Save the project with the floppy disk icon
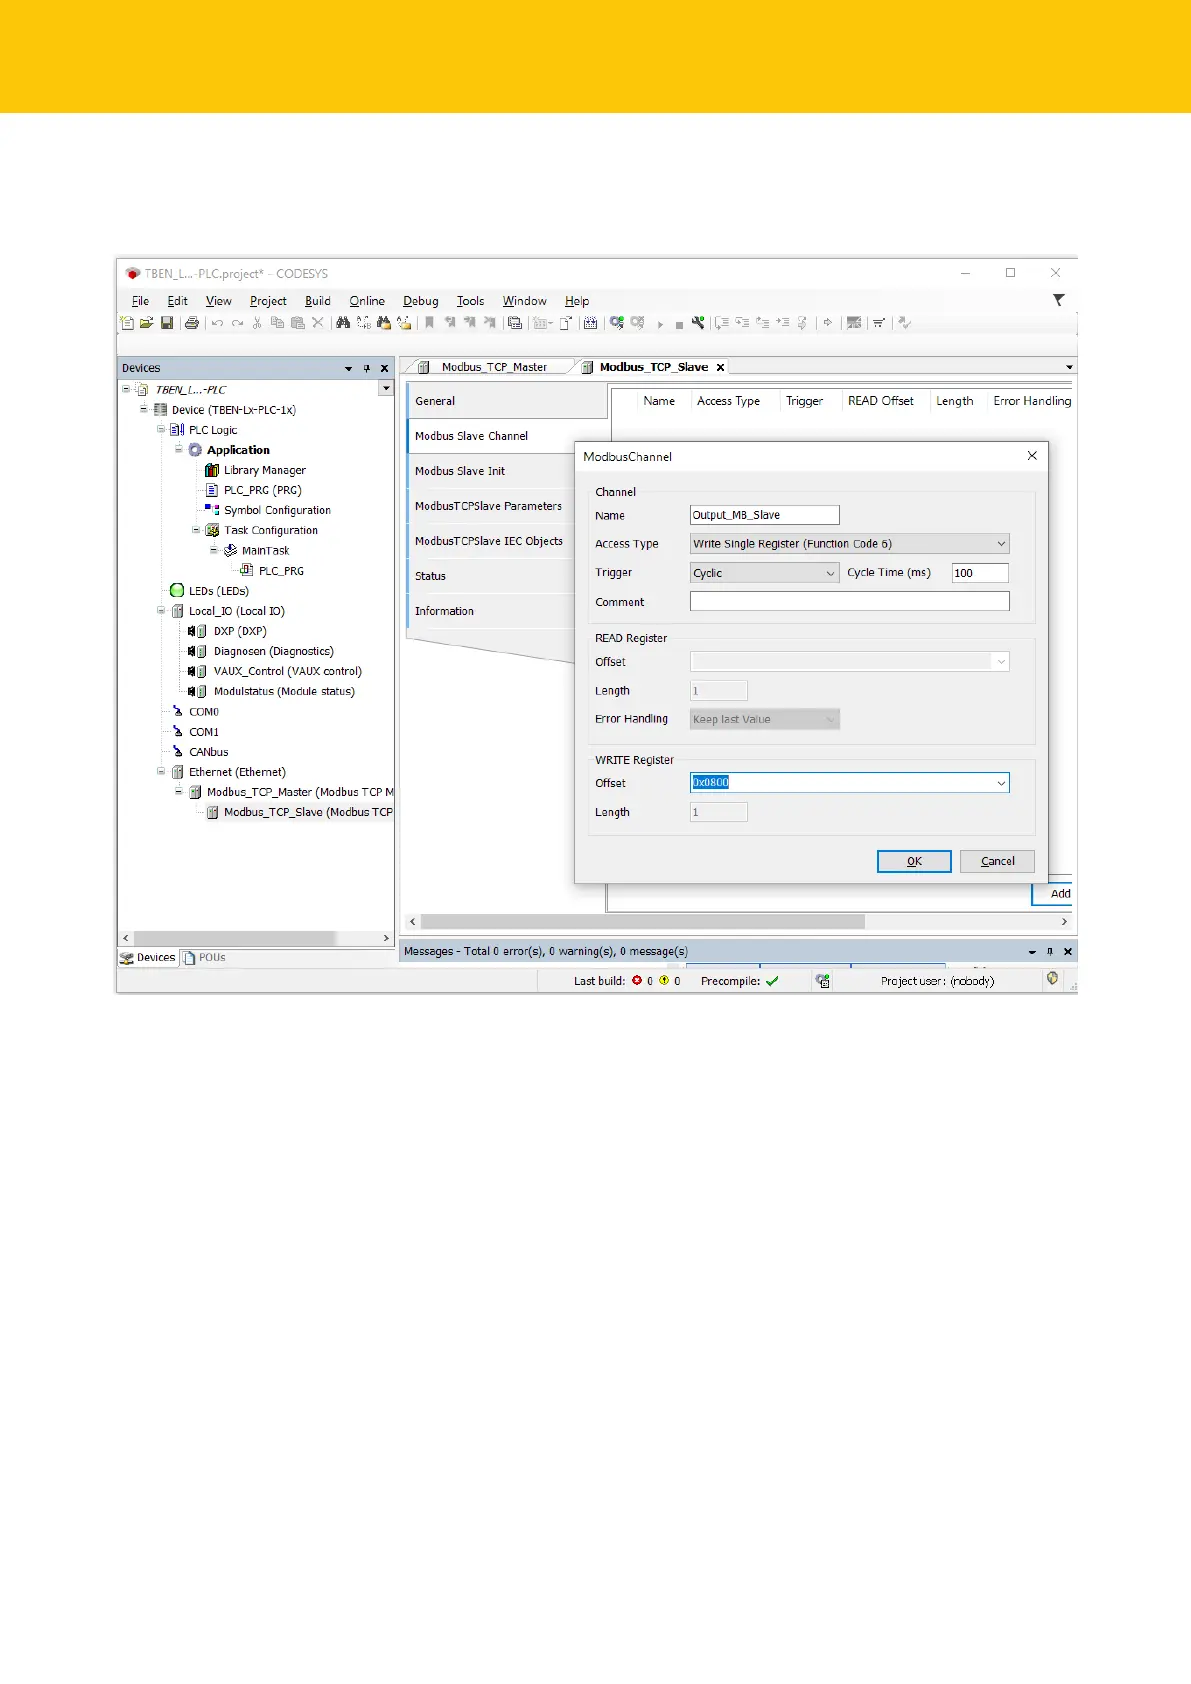The image size is (1191, 1684). [167, 323]
